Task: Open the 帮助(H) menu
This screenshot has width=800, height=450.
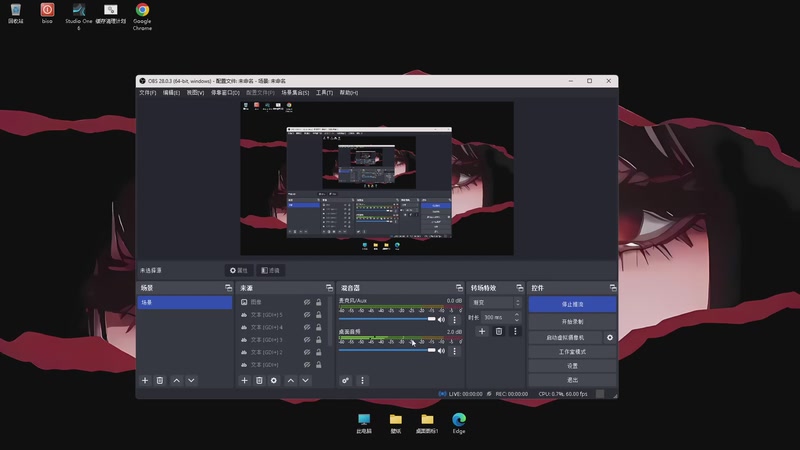Action: [x=349, y=93]
